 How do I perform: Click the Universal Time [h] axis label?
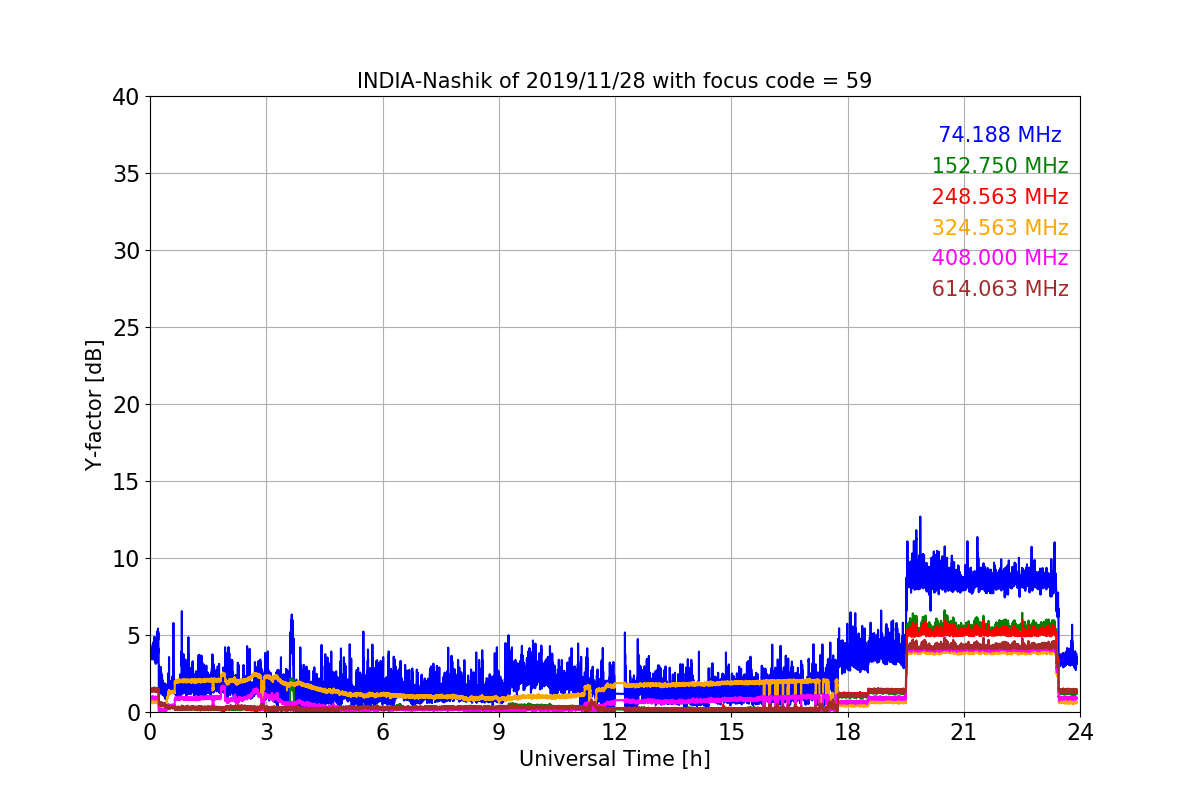[x=614, y=759]
